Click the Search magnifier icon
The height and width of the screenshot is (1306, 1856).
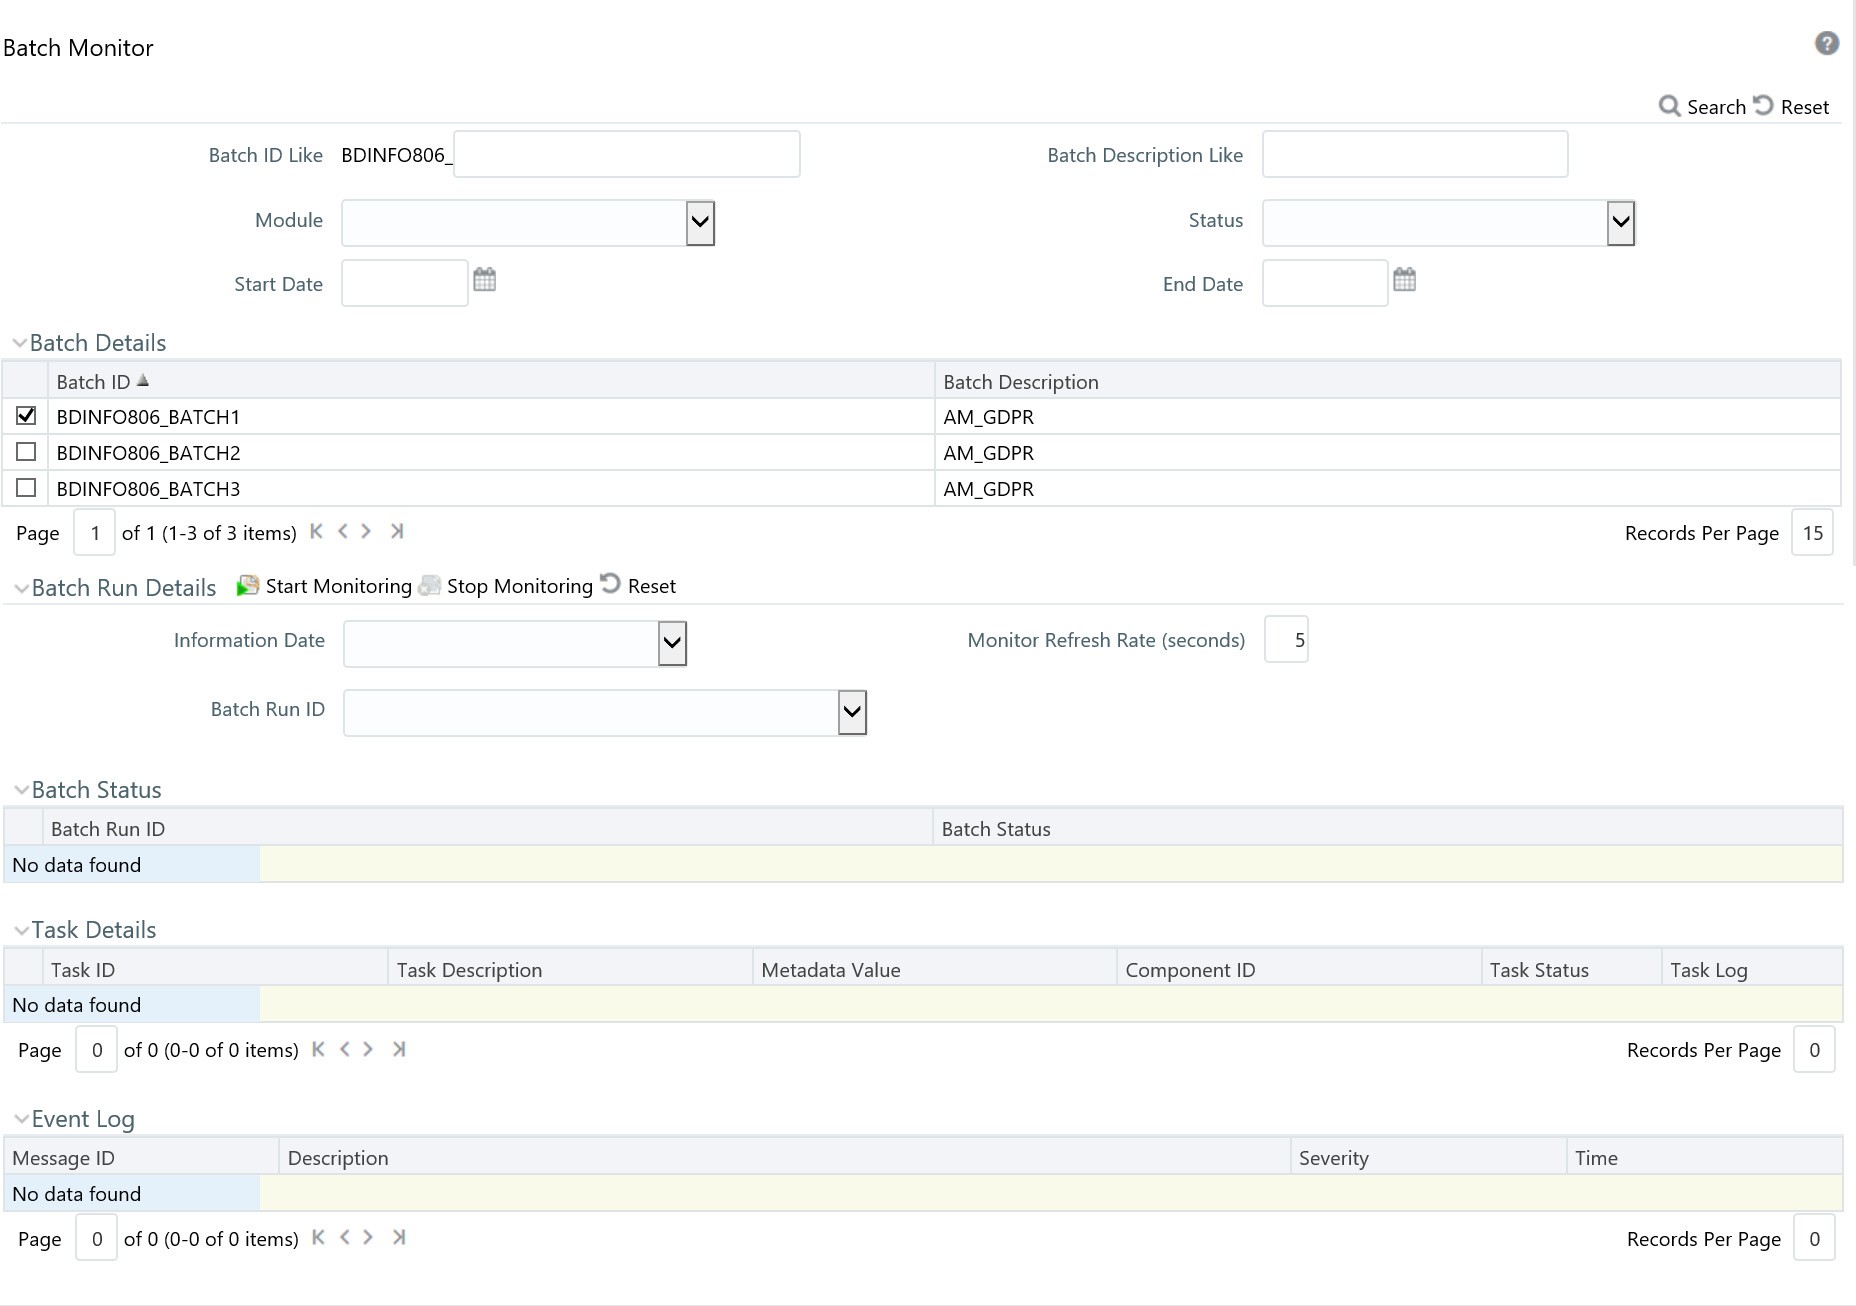[x=1669, y=106]
